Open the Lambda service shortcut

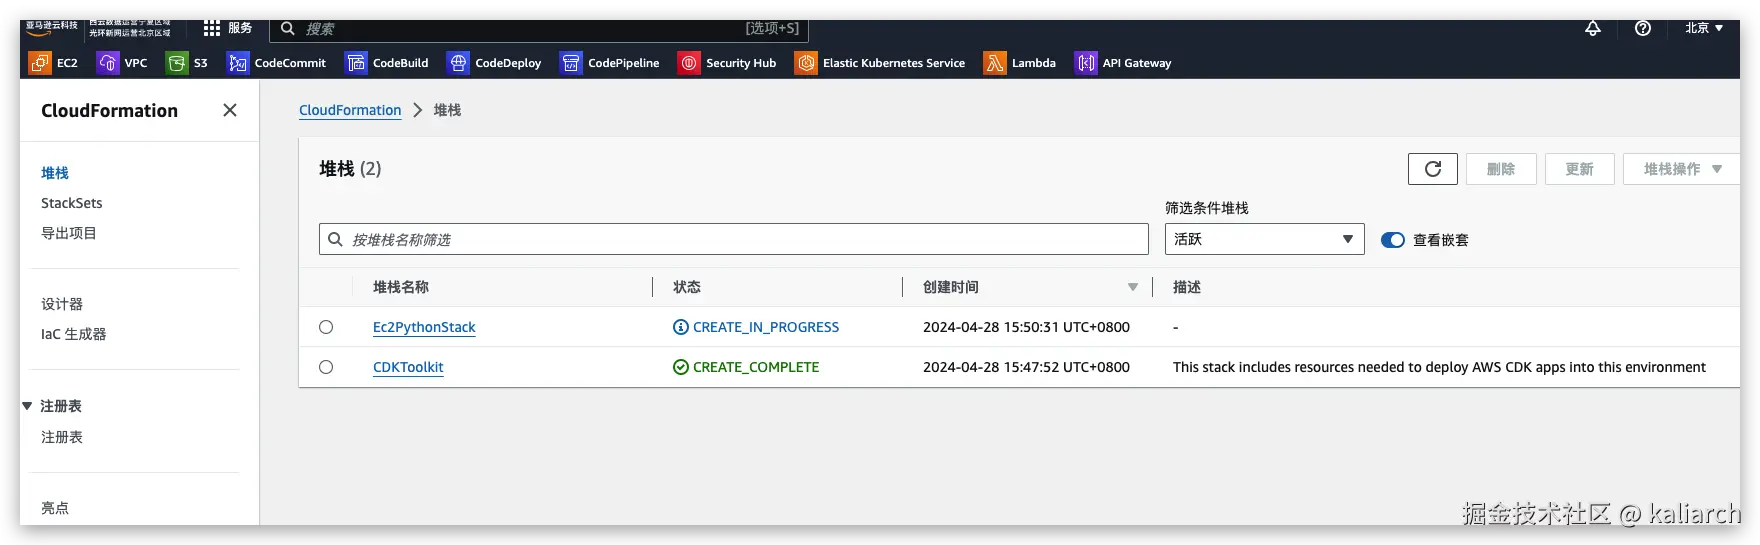[1020, 63]
